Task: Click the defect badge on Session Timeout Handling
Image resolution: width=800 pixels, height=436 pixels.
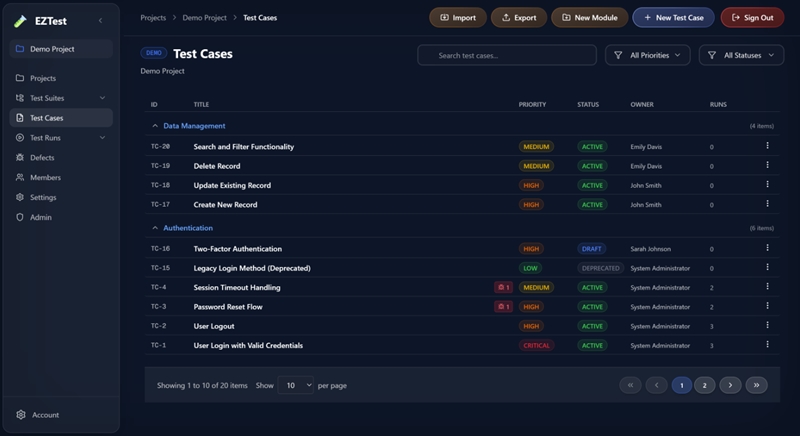Action: tap(504, 288)
